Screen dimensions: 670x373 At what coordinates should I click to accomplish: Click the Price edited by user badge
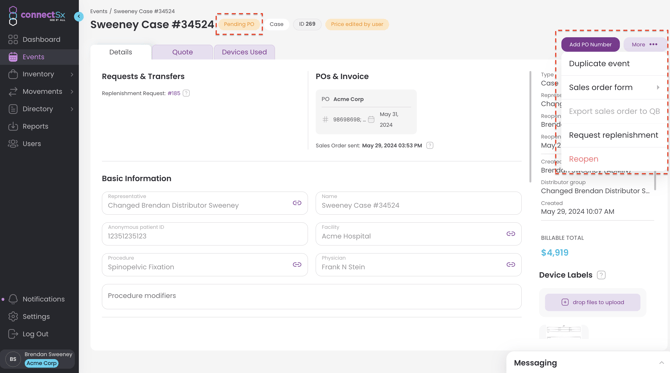pyautogui.click(x=357, y=24)
